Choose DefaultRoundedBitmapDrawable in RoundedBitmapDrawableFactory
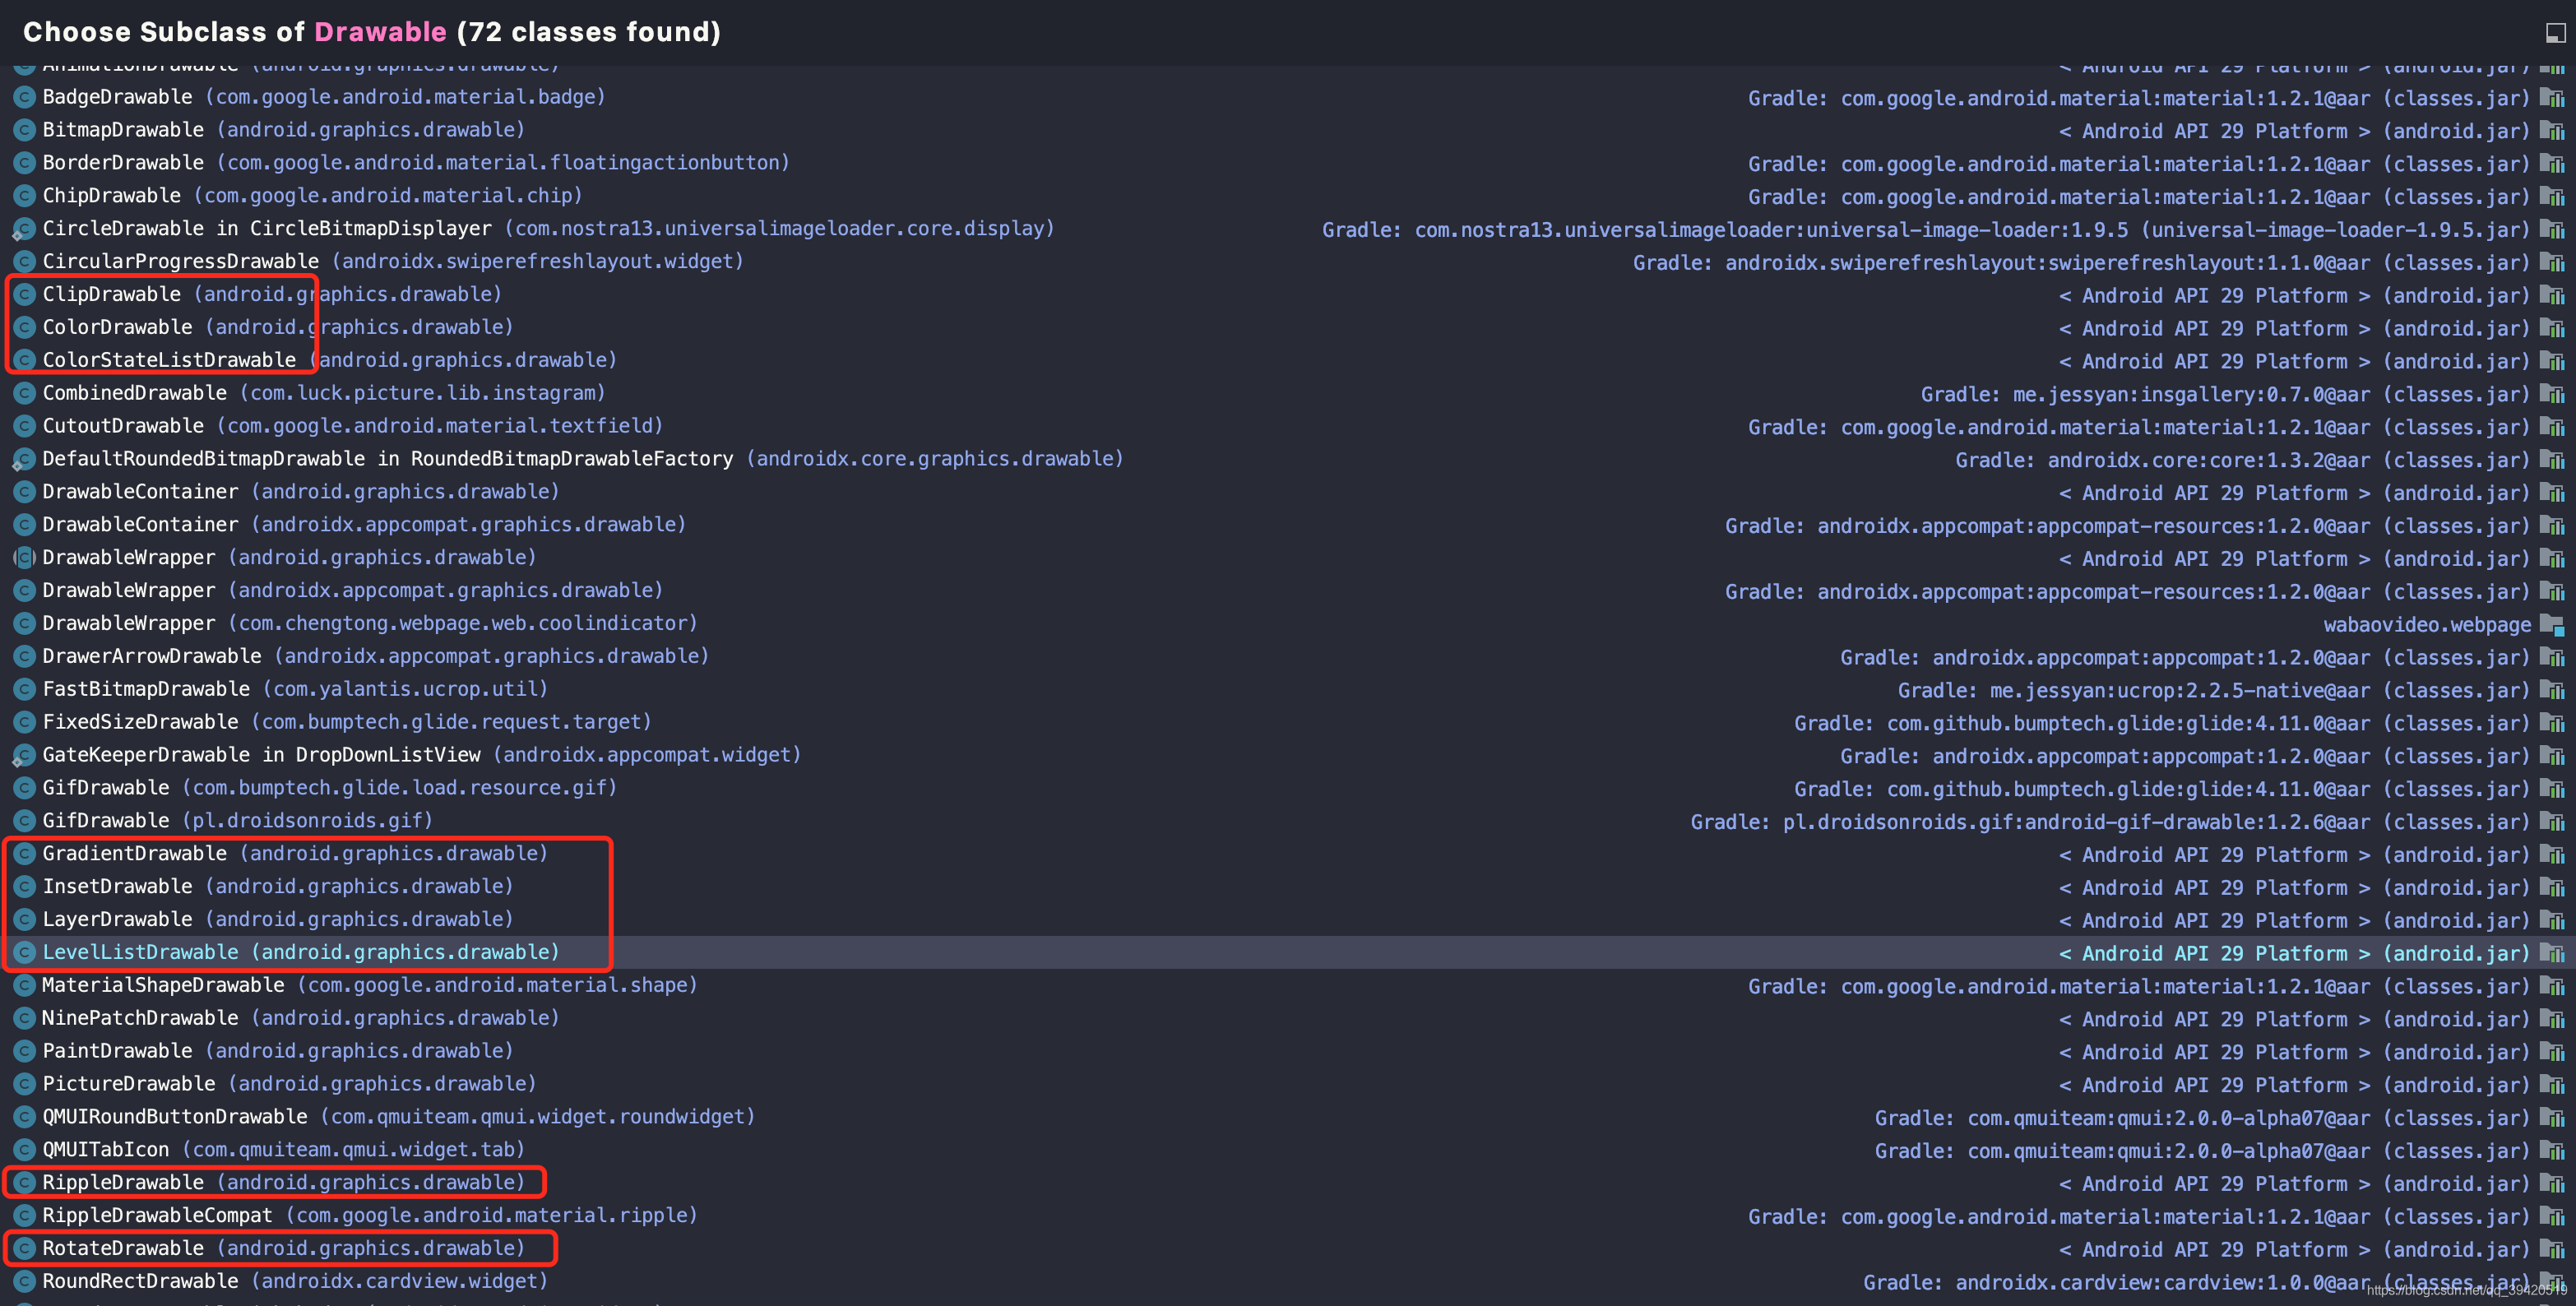Screen dimensions: 2576x1306 pos(1288,460)
